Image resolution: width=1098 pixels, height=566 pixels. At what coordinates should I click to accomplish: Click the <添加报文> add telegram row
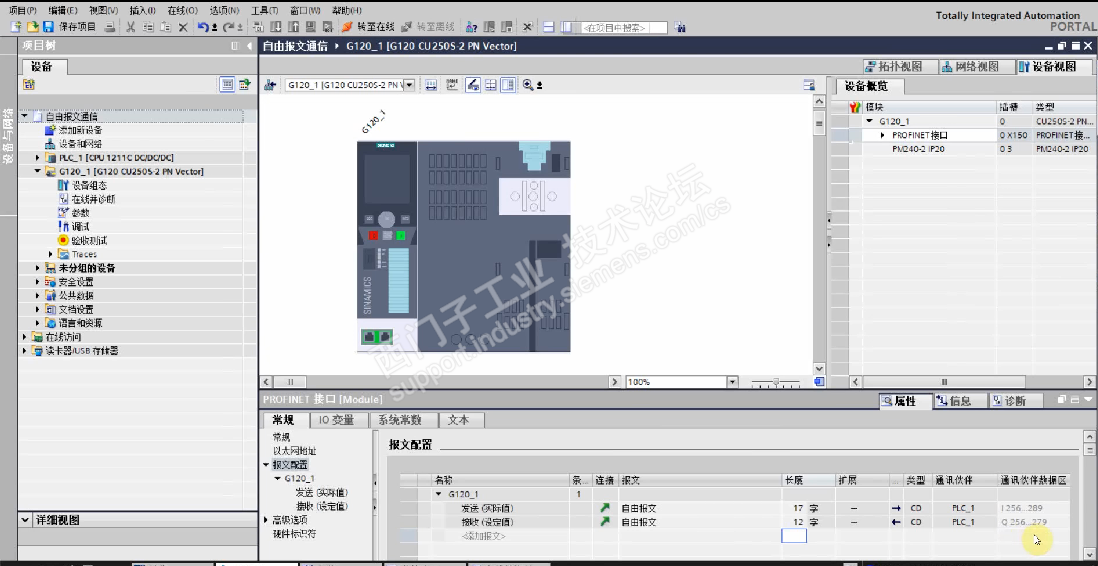click(x=483, y=536)
